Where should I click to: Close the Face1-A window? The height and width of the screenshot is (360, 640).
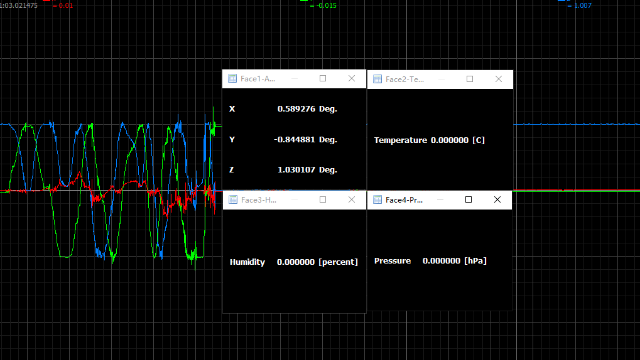point(351,78)
